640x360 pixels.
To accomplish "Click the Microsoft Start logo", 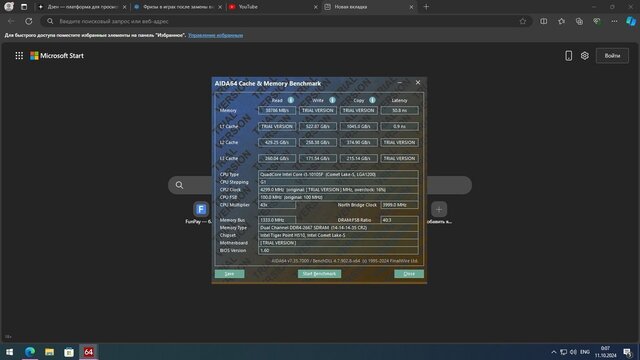I will [57, 56].
